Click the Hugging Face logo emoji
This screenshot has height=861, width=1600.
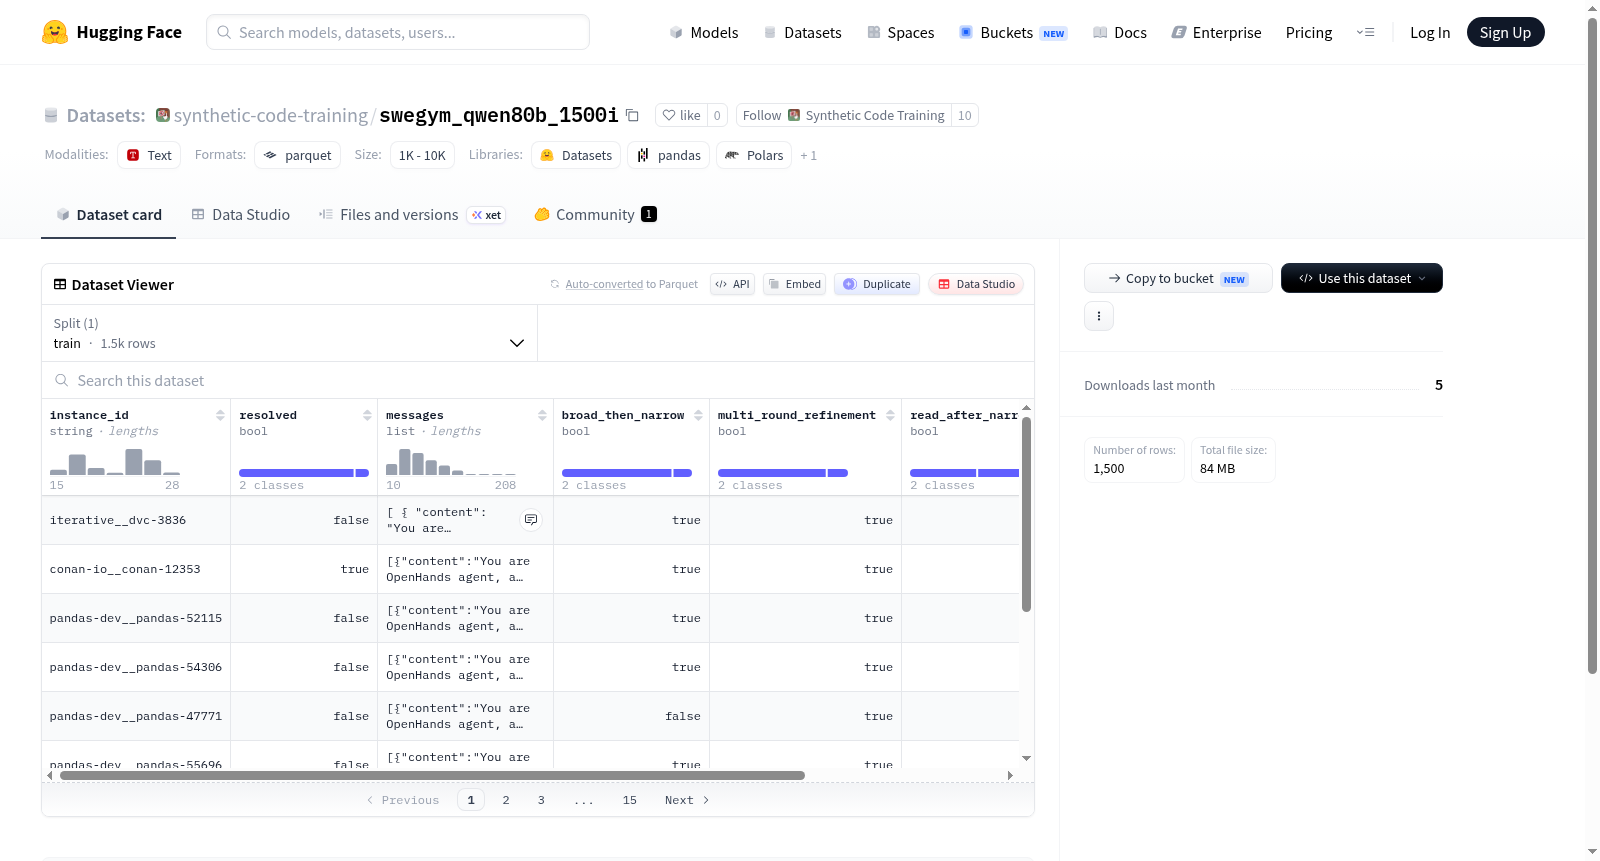pyautogui.click(x=55, y=32)
